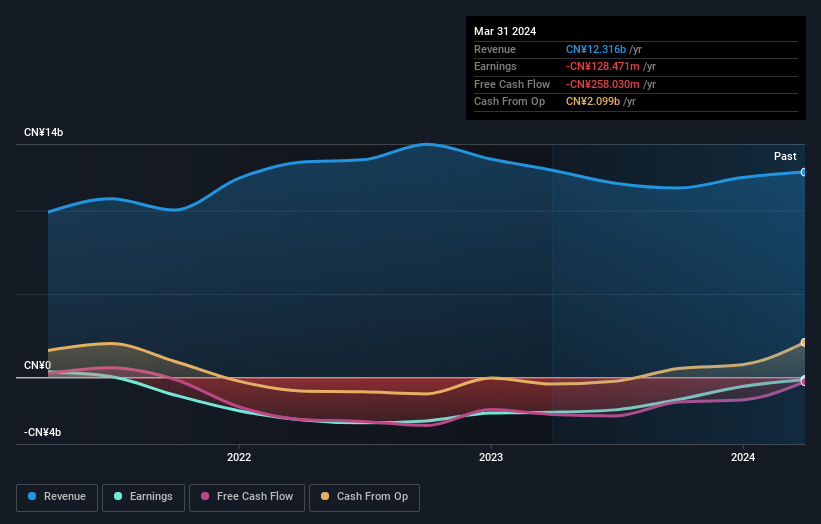Screen dimensions: 821x524
Task: Toggle the Revenue legend button
Action: [57, 497]
